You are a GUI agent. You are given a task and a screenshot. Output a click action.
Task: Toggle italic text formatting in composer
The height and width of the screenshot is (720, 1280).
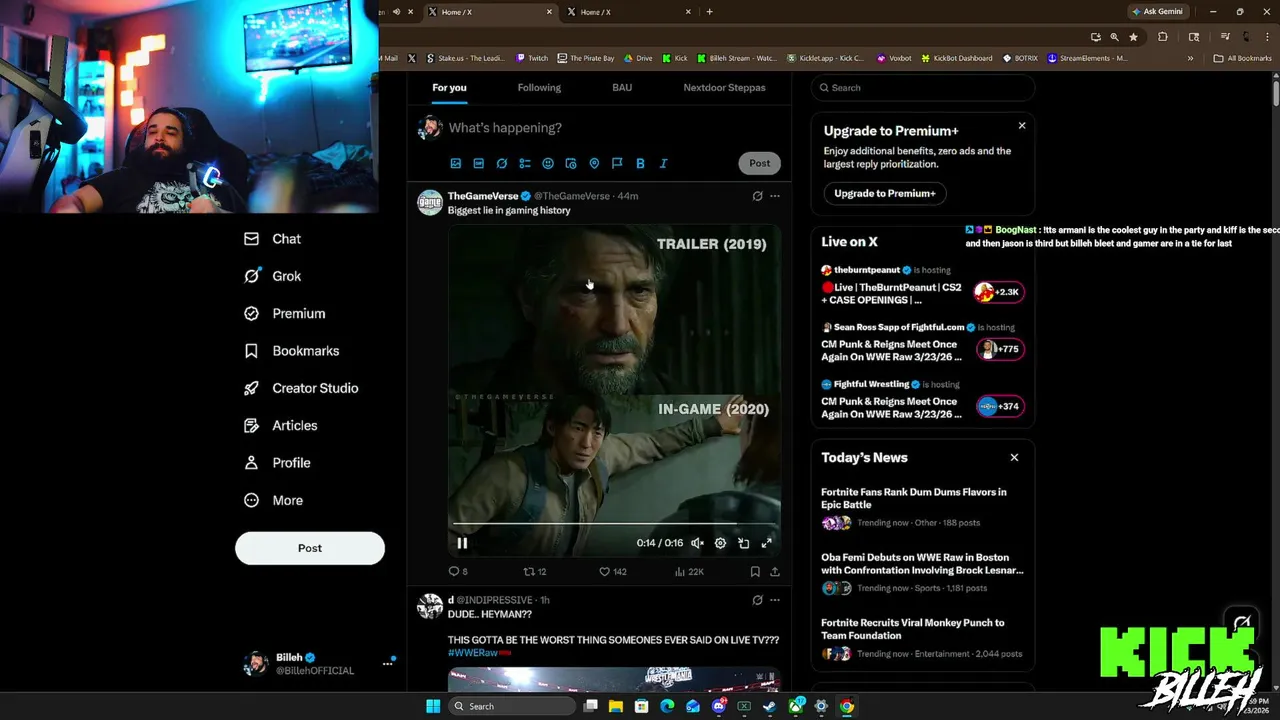663,163
